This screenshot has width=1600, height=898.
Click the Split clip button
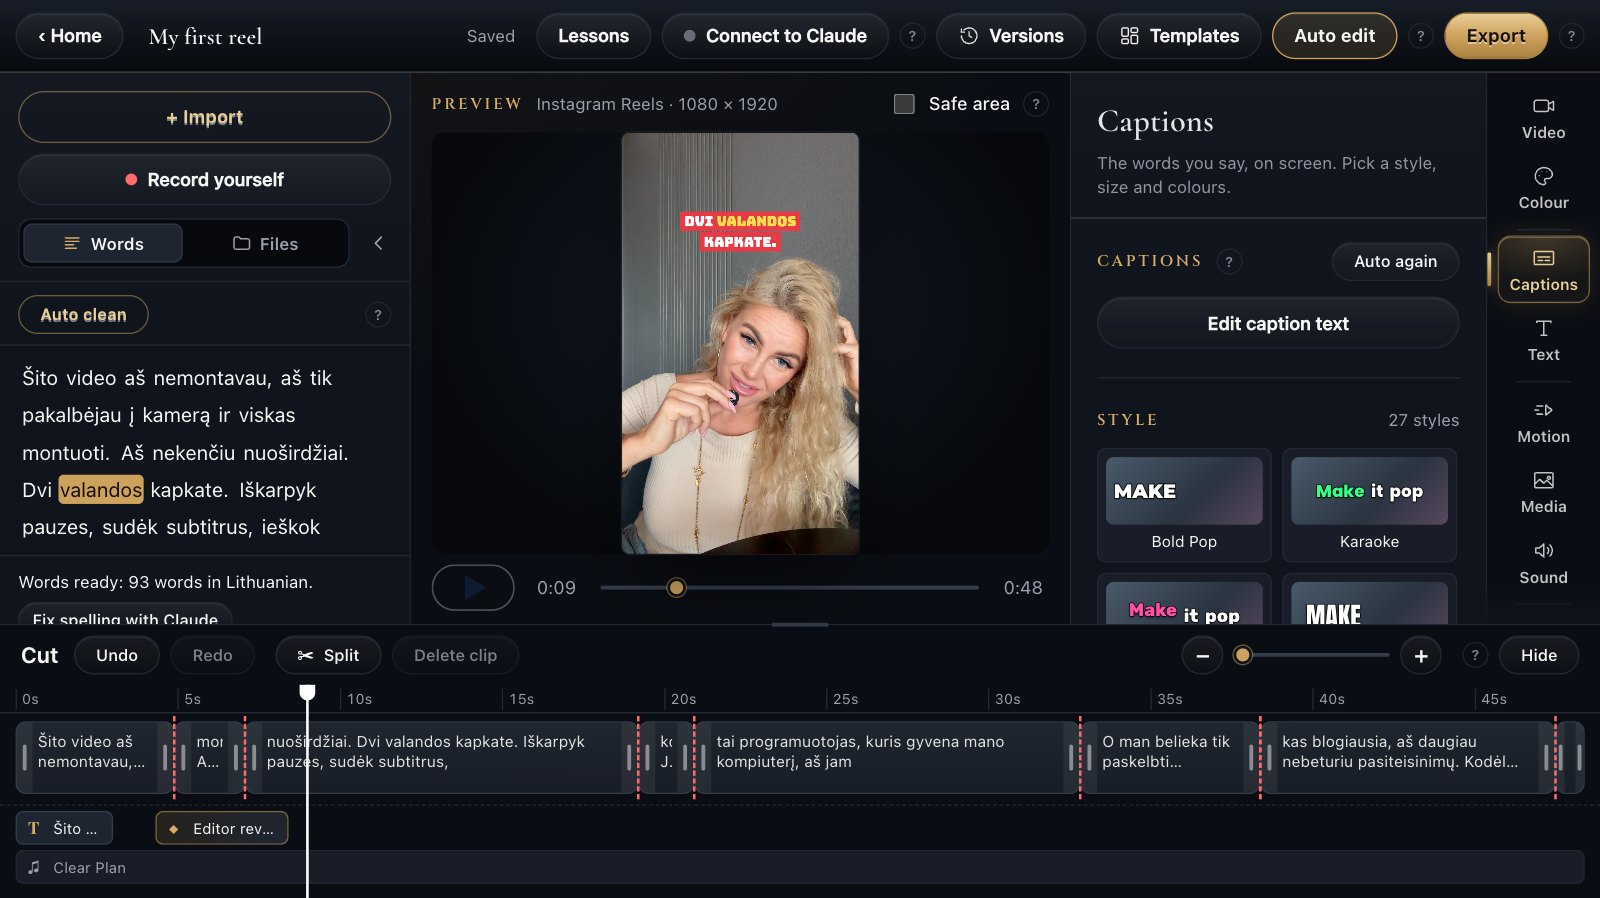tap(328, 656)
